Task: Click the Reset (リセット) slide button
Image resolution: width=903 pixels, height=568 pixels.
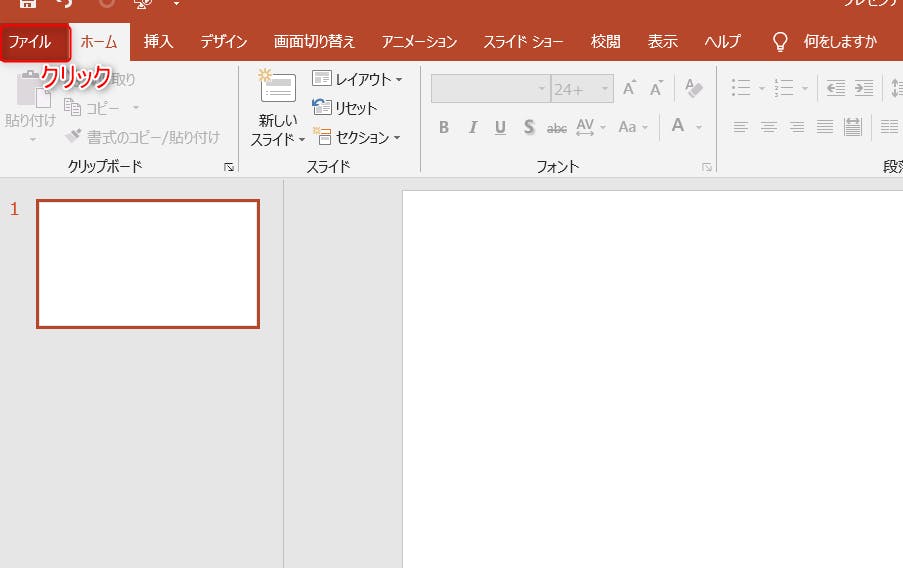Action: click(x=345, y=108)
